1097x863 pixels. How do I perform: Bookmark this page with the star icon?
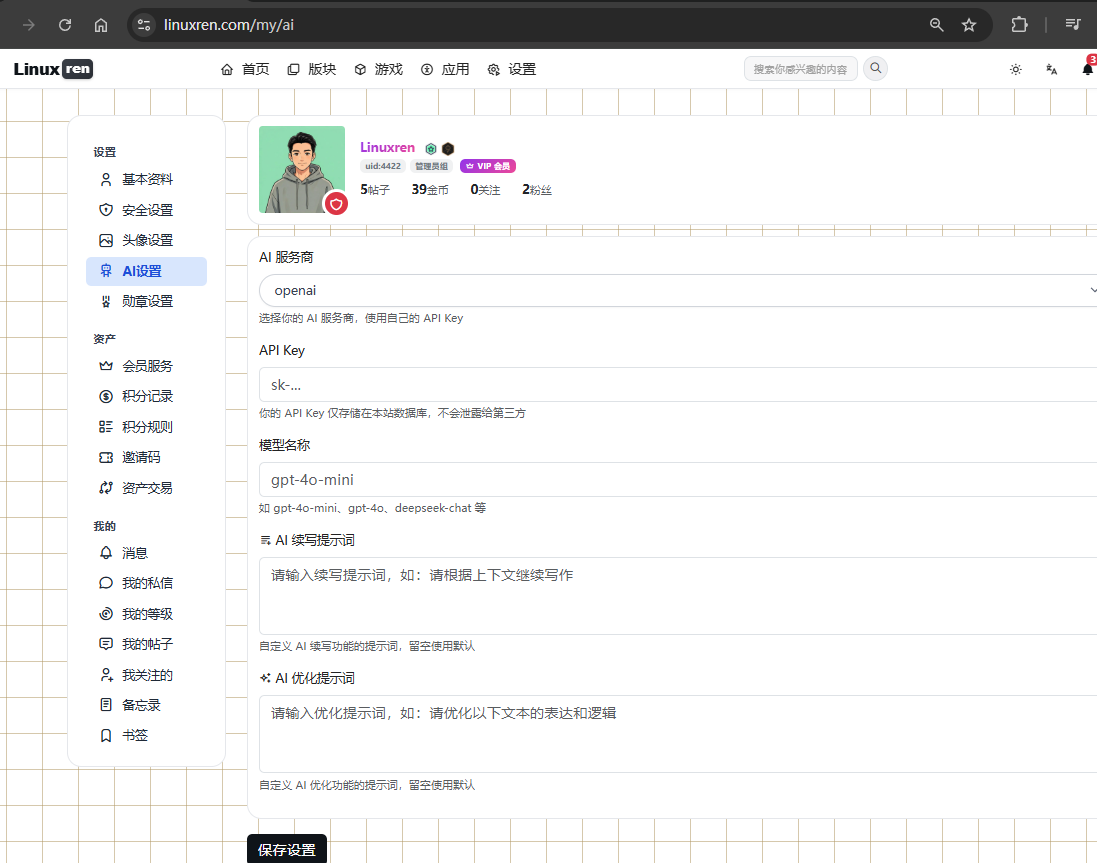pos(969,25)
